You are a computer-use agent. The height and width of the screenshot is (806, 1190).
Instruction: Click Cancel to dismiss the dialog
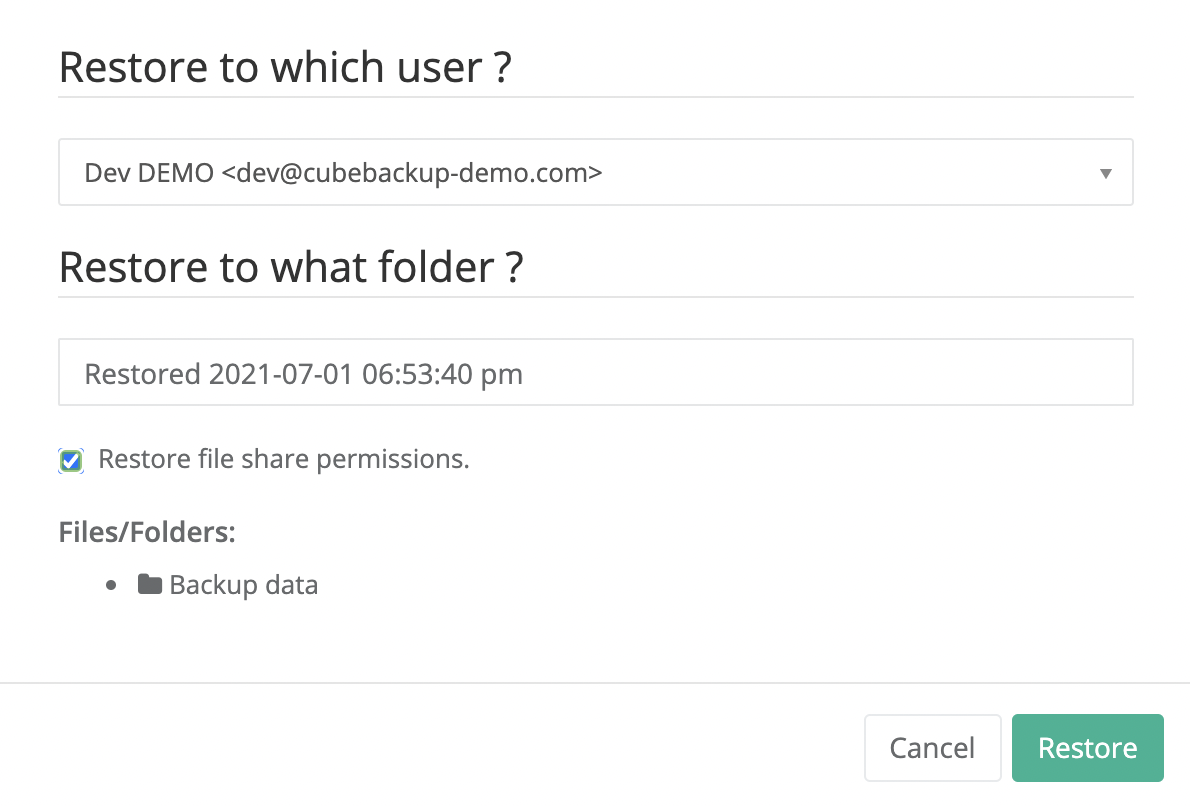point(932,747)
